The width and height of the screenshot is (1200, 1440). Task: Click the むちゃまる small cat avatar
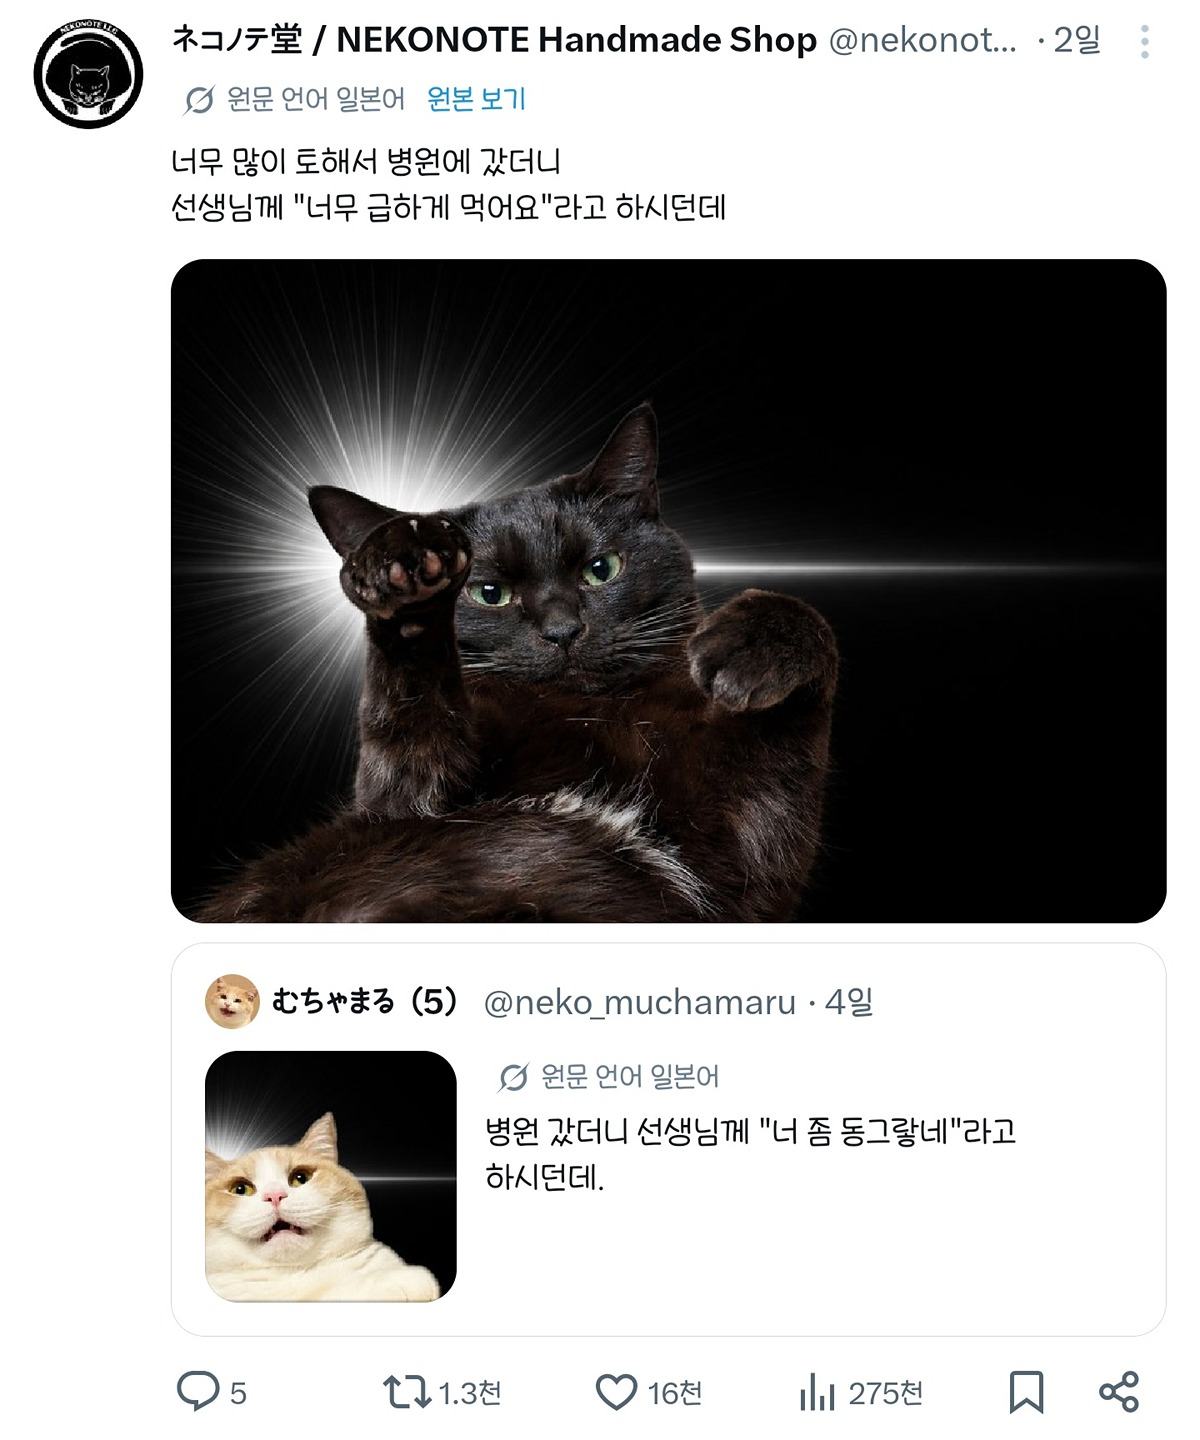tap(232, 1001)
